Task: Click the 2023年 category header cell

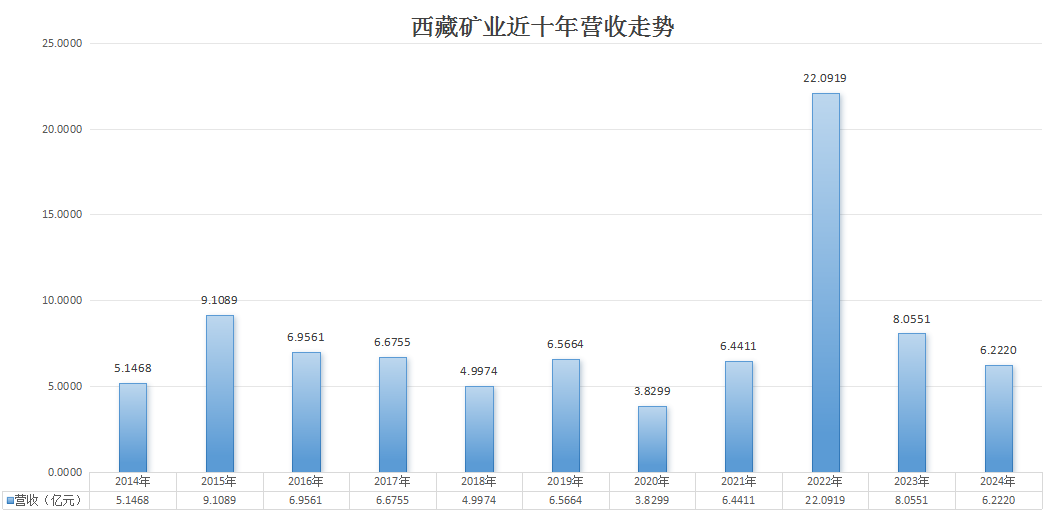Action: point(912,482)
